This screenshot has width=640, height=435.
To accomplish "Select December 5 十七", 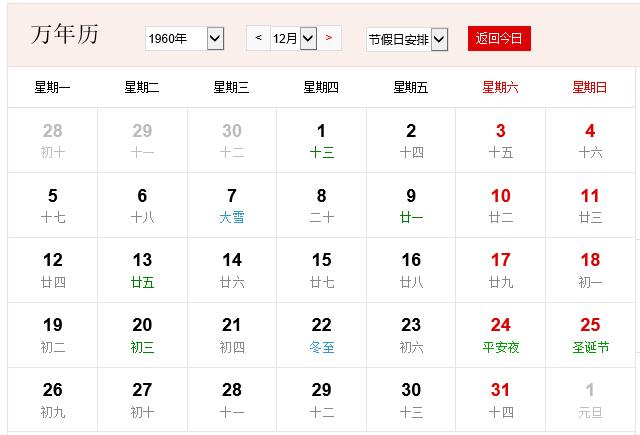I will click(53, 205).
